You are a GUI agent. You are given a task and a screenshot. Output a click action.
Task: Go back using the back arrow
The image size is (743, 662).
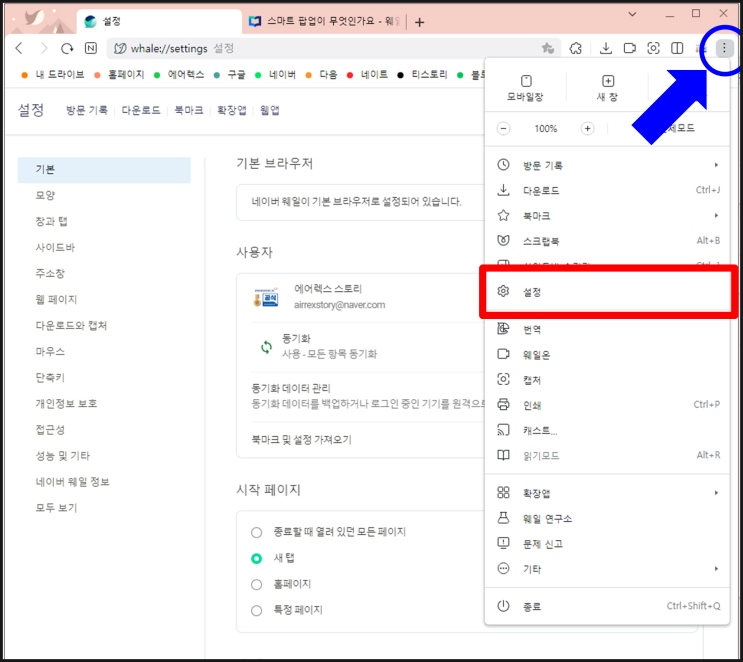(19, 48)
